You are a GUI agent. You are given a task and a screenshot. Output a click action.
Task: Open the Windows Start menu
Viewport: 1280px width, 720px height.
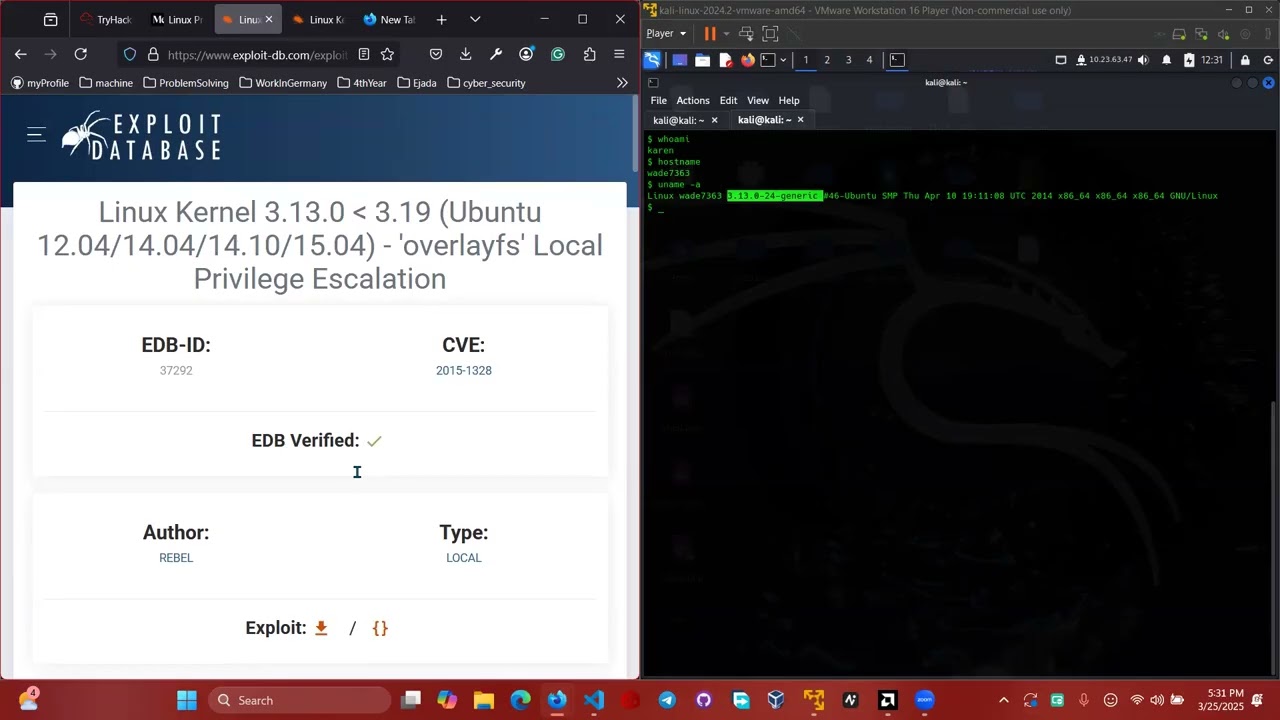click(x=187, y=700)
